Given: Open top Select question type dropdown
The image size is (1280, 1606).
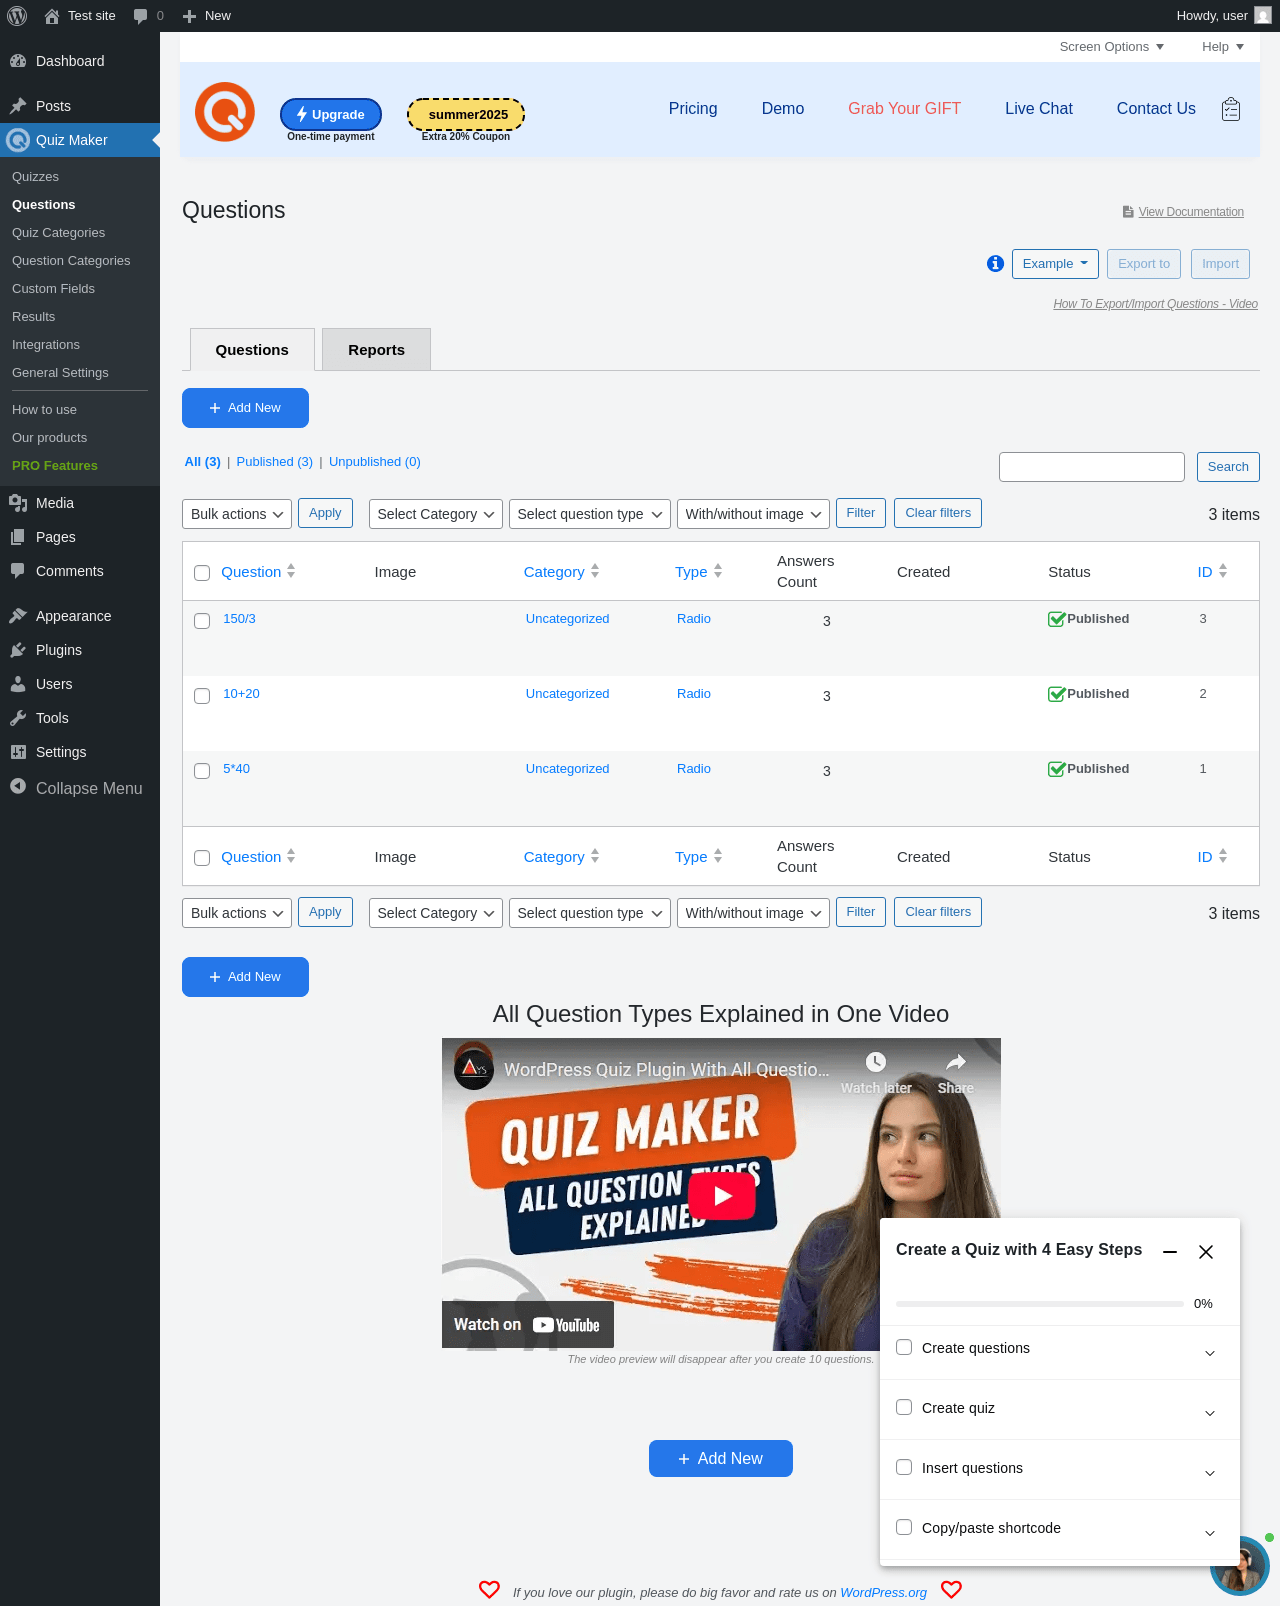Looking at the screenshot, I should [590, 514].
